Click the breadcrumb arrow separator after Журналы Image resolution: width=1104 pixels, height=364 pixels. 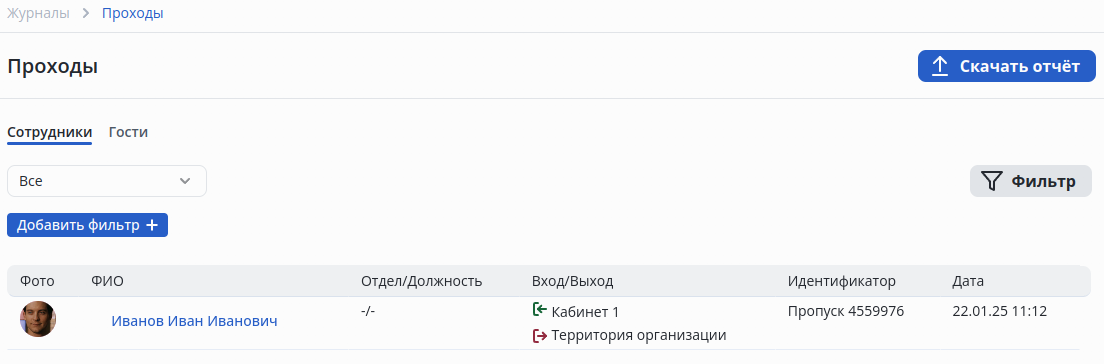click(x=86, y=13)
